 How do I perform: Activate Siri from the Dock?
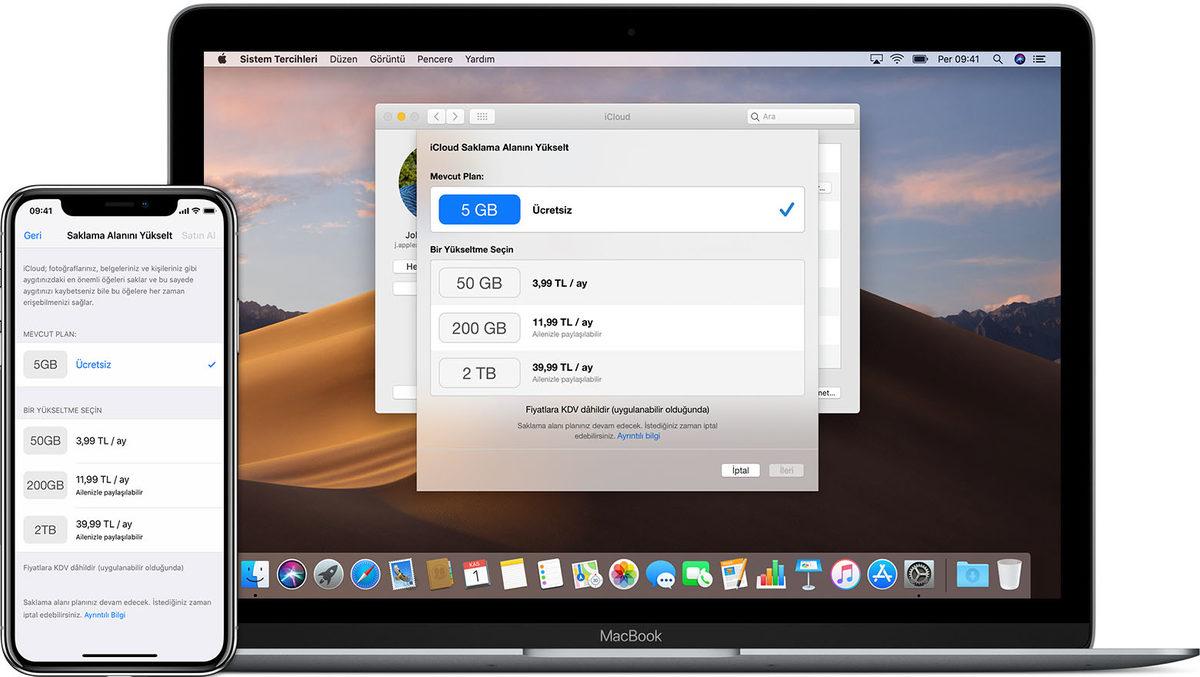[x=292, y=575]
